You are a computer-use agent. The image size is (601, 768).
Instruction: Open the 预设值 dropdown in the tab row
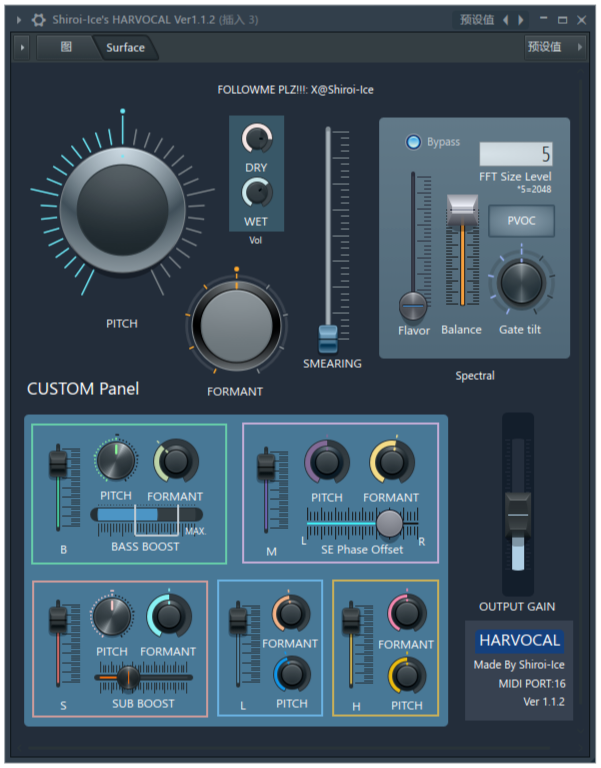tap(546, 47)
